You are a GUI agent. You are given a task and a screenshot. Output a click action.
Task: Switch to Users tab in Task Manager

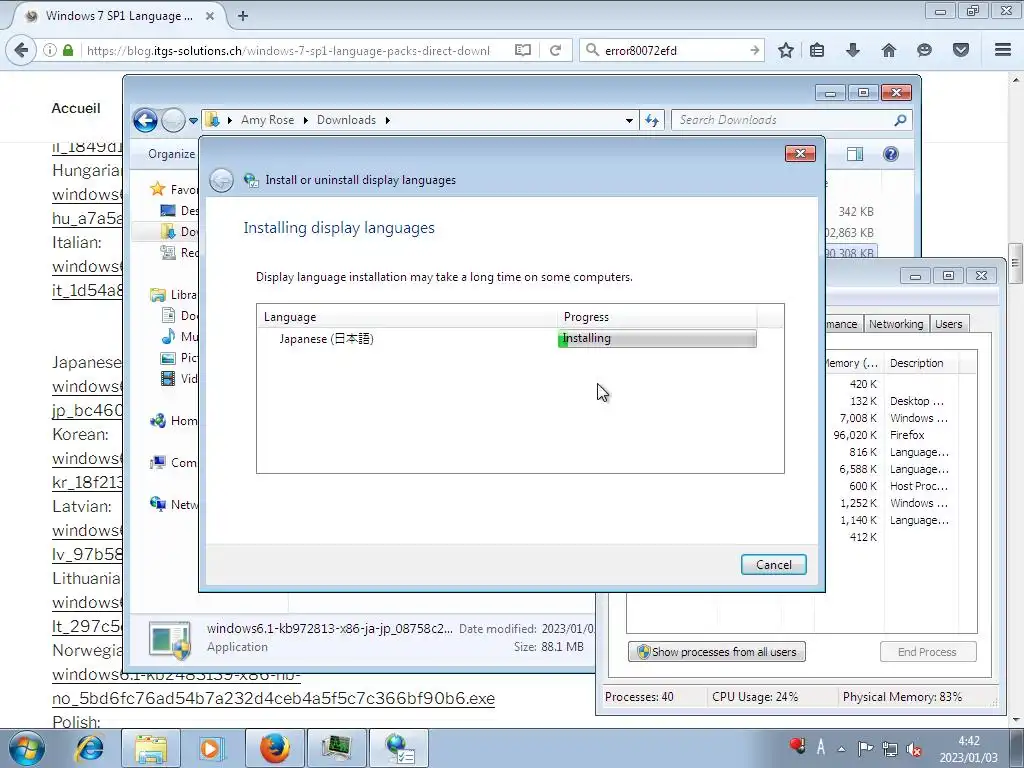948,324
